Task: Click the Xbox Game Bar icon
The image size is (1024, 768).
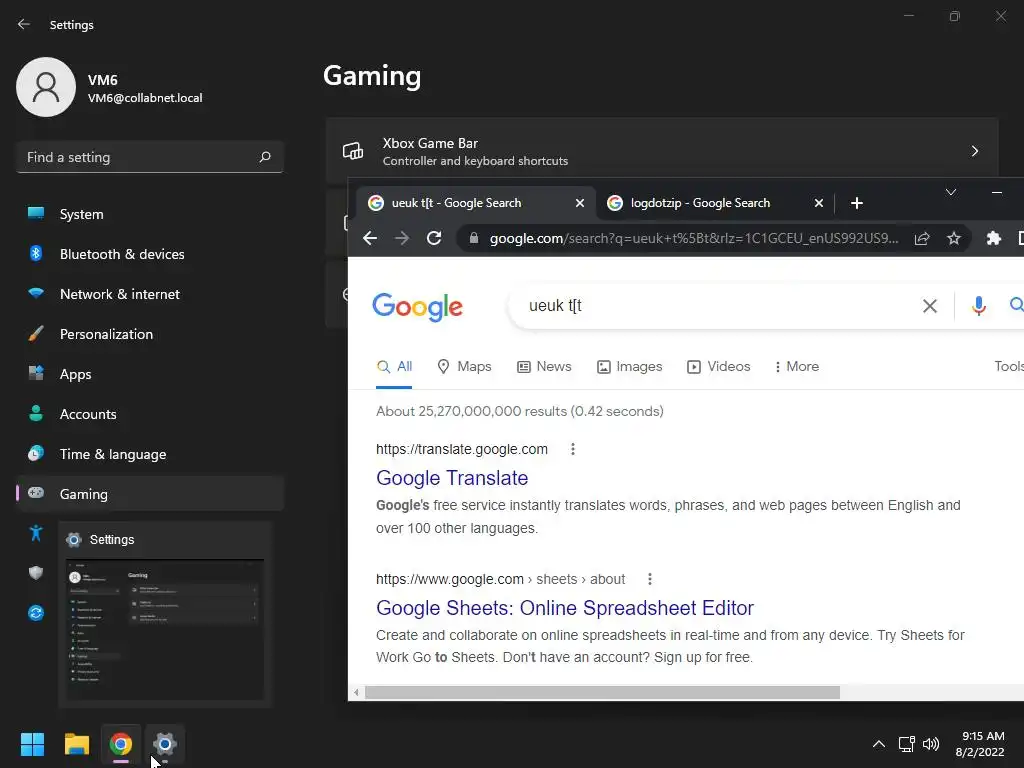Action: (353, 152)
